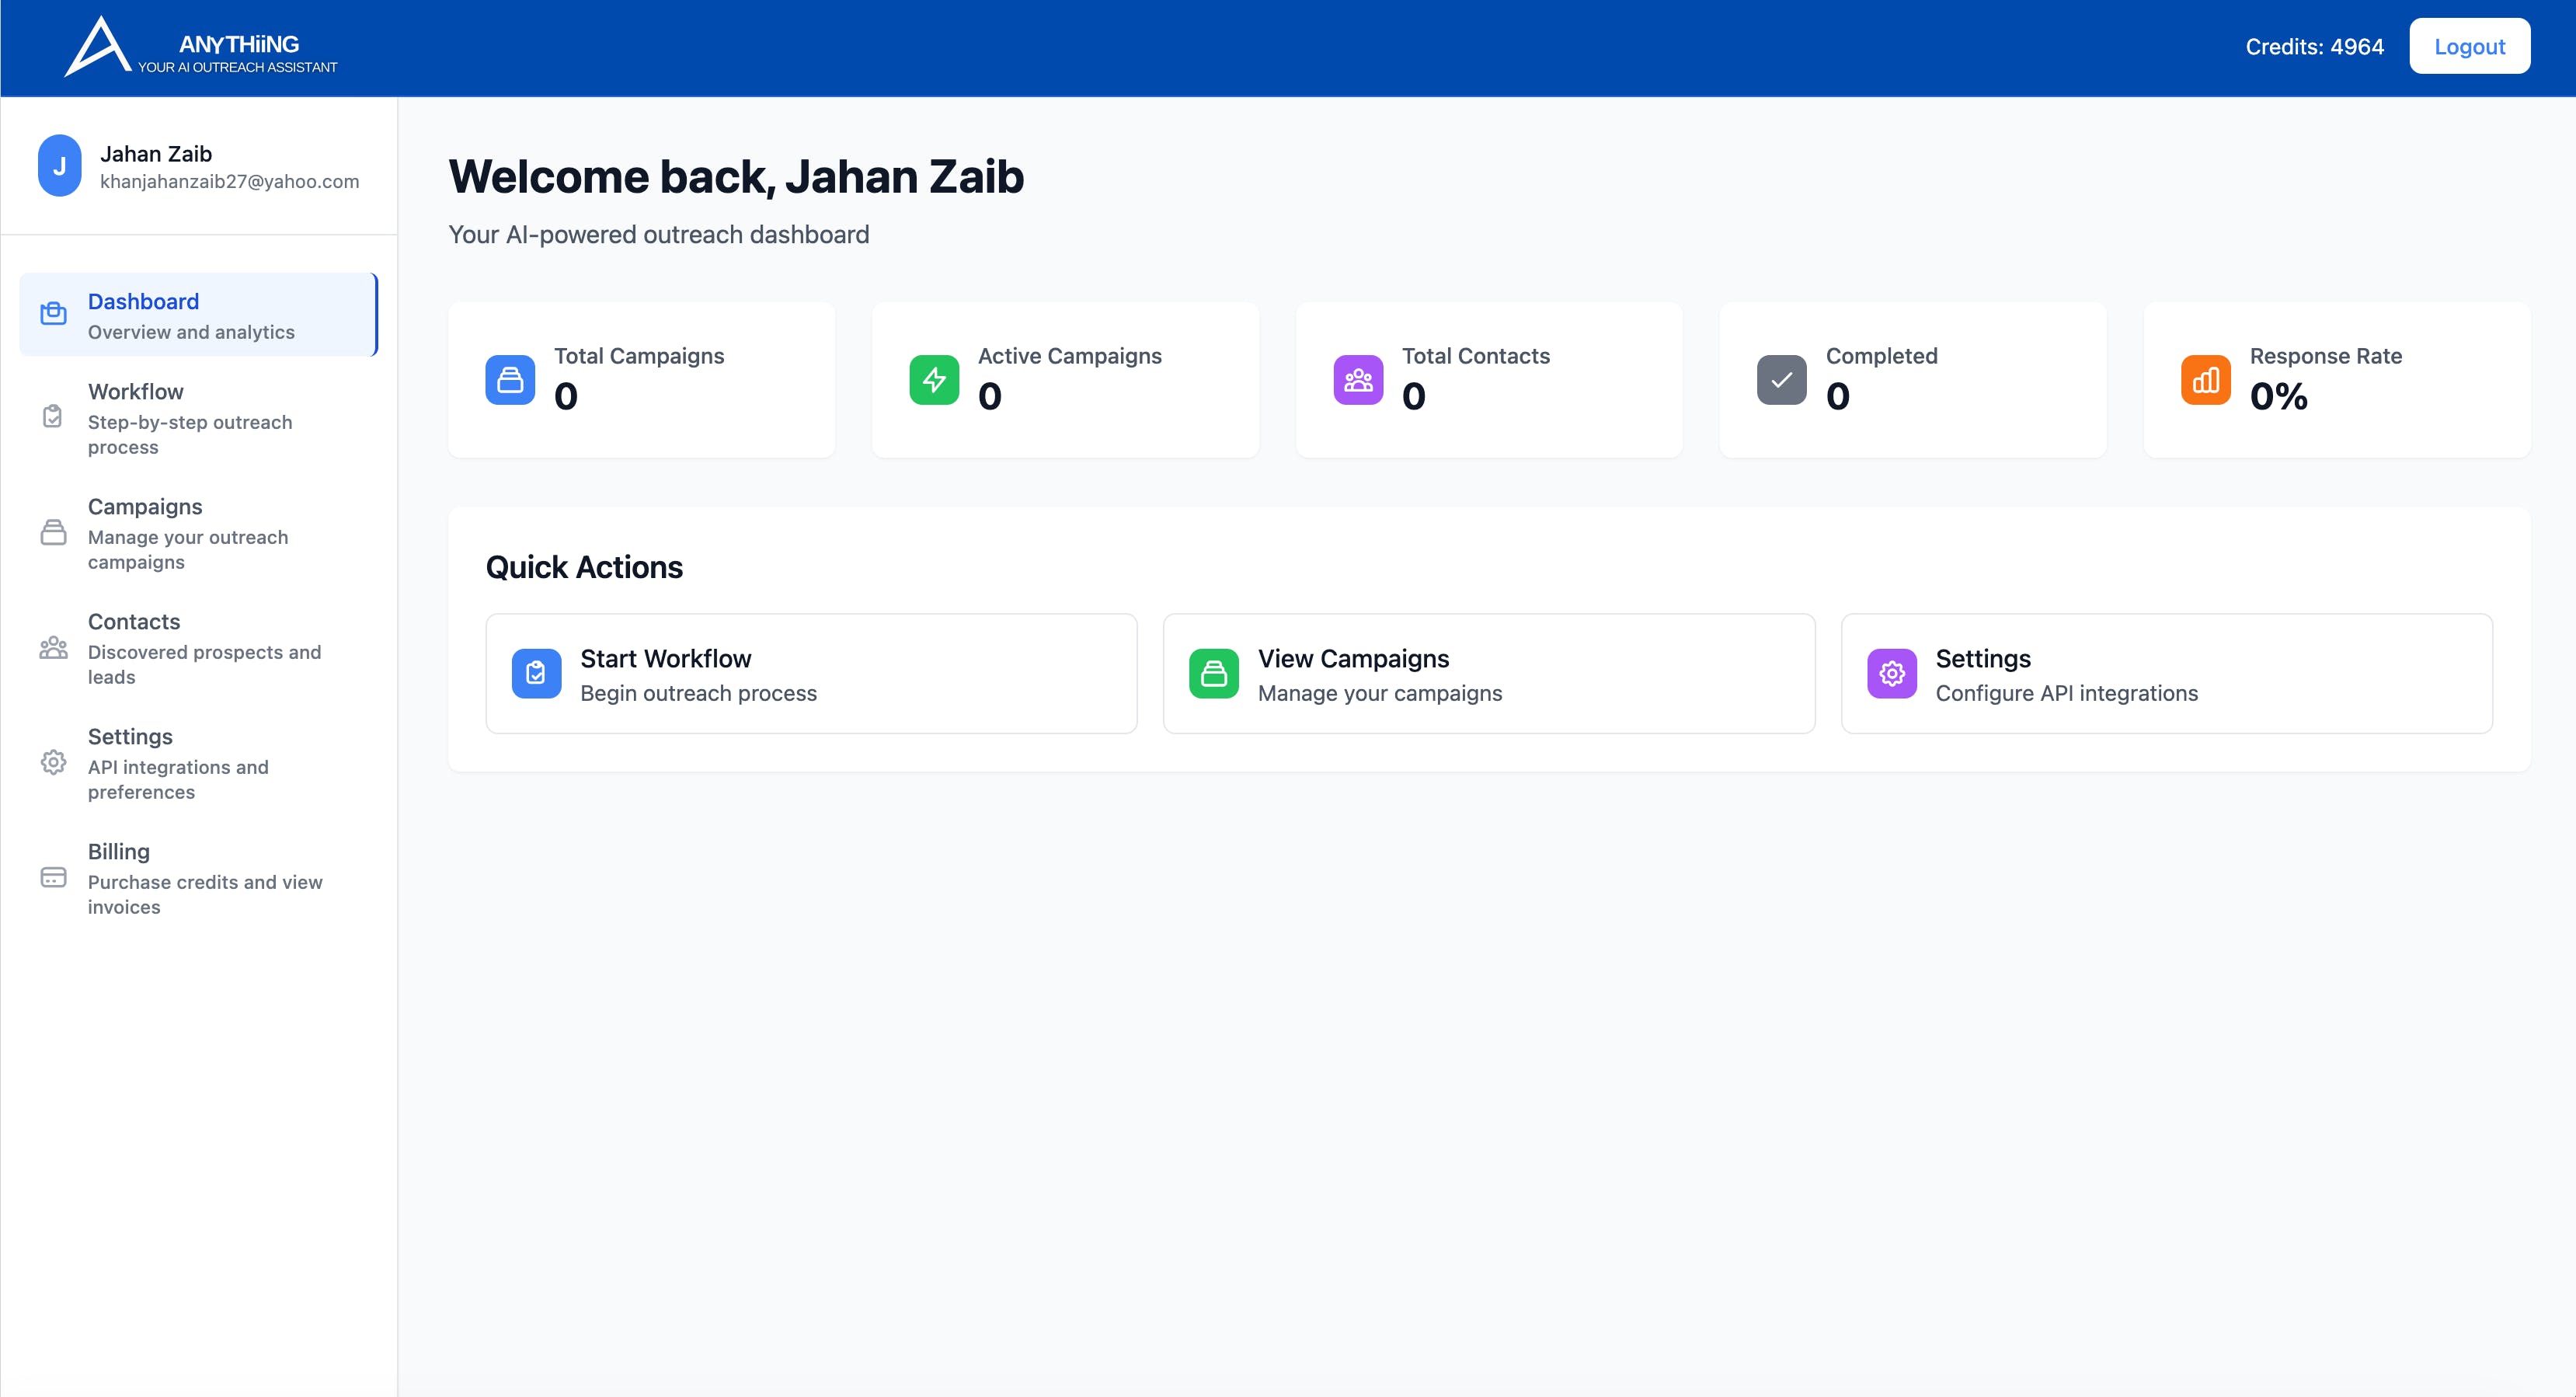Click the green View Campaigns icon

[1213, 673]
